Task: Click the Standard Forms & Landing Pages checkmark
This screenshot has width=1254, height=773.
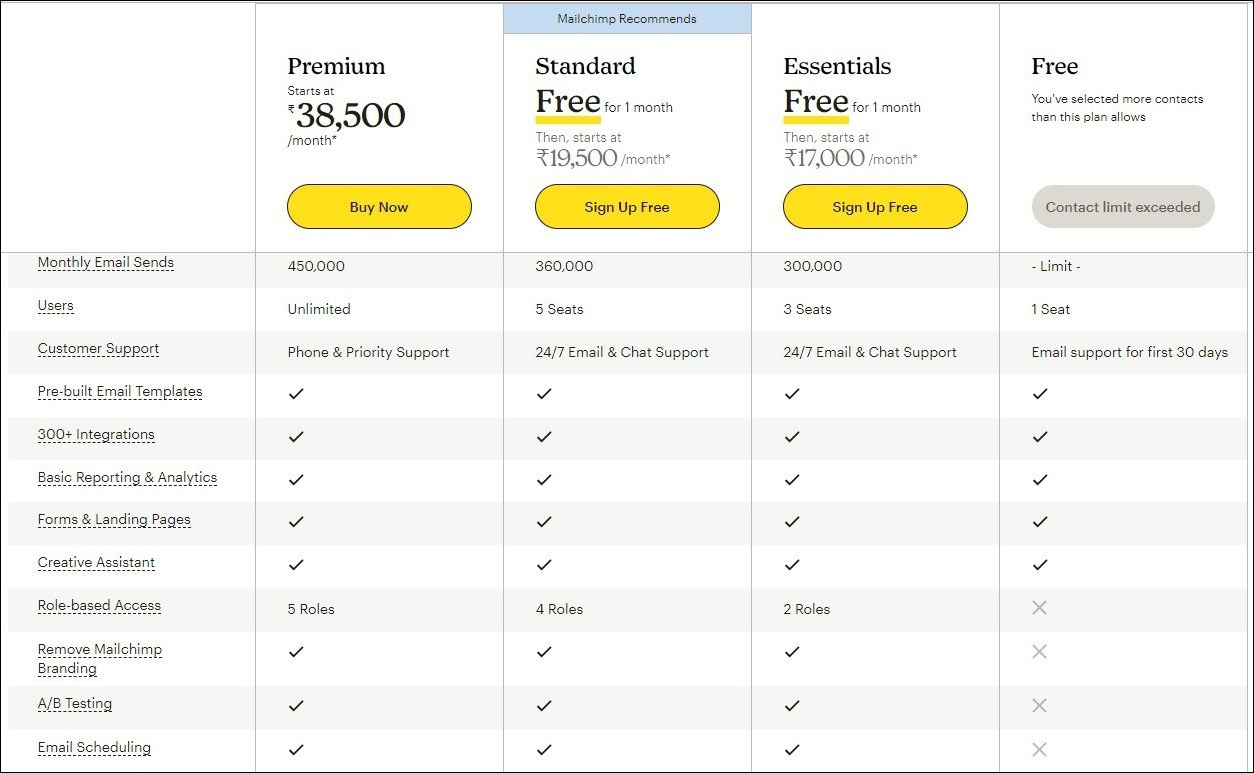Action: click(x=544, y=522)
